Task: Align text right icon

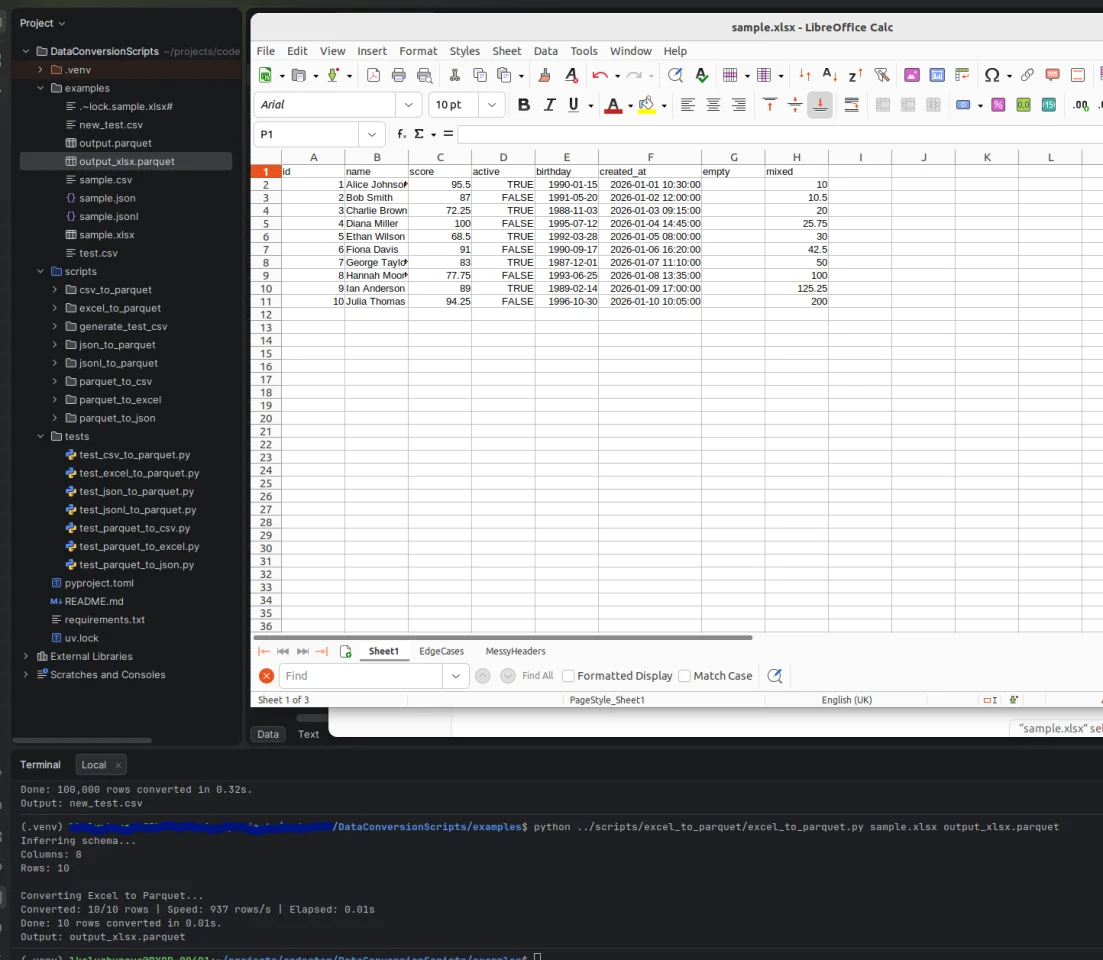Action: tap(739, 105)
